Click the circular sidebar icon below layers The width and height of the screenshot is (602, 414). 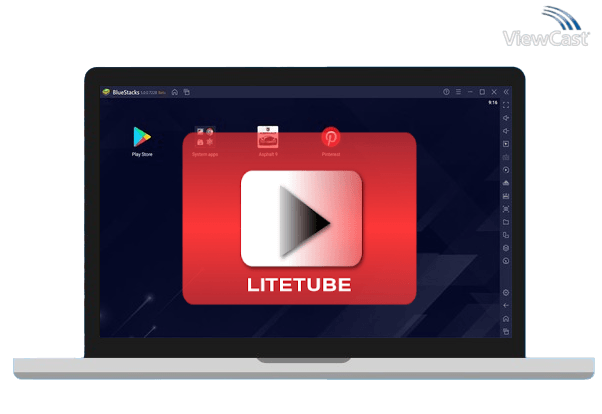(506, 261)
